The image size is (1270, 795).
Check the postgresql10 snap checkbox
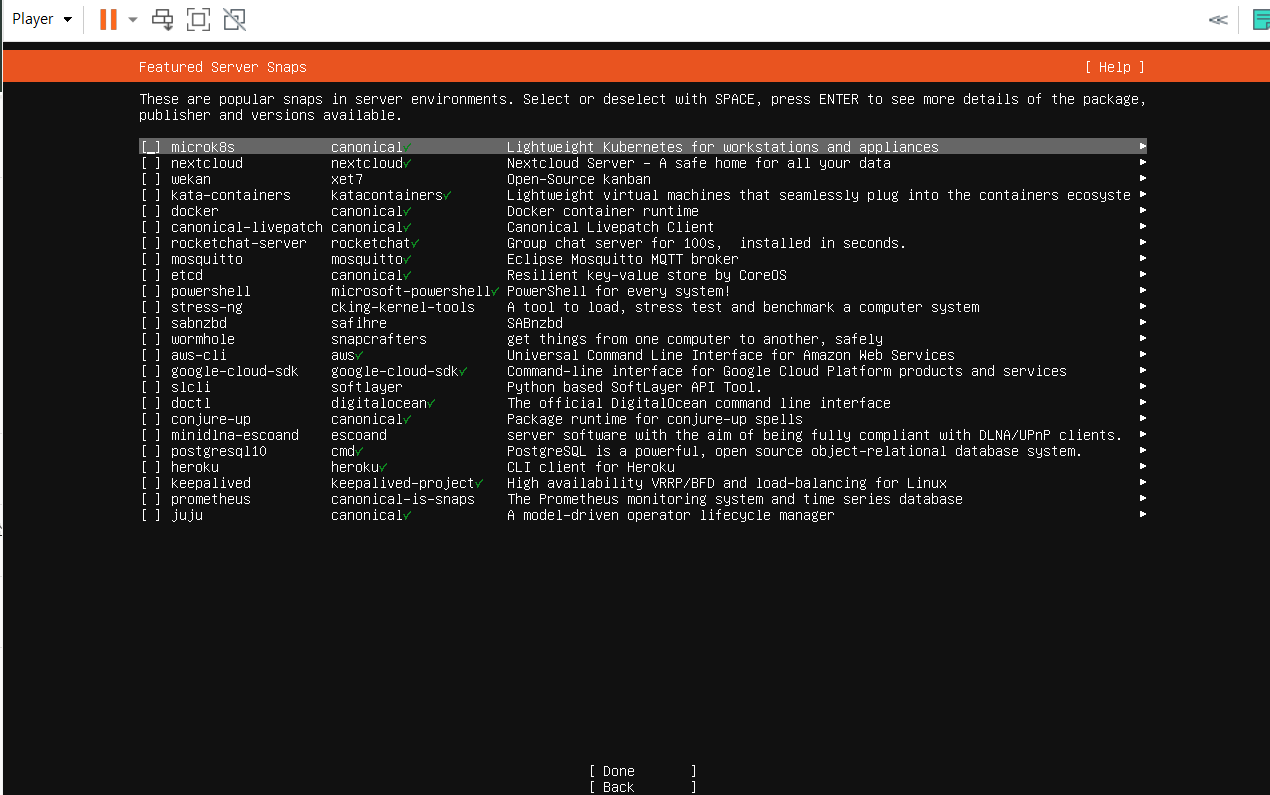tap(151, 451)
